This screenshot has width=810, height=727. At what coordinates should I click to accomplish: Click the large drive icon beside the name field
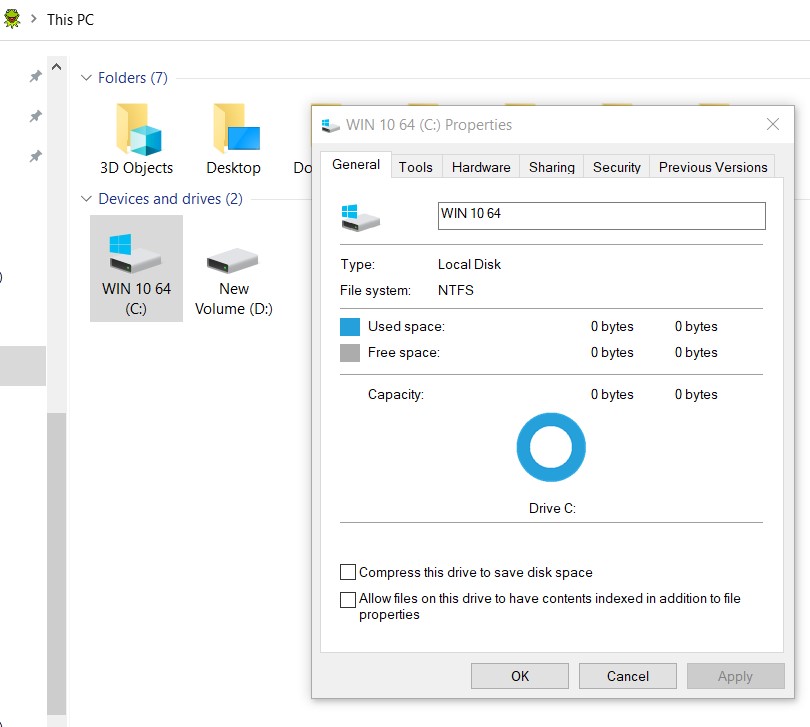[x=360, y=217]
